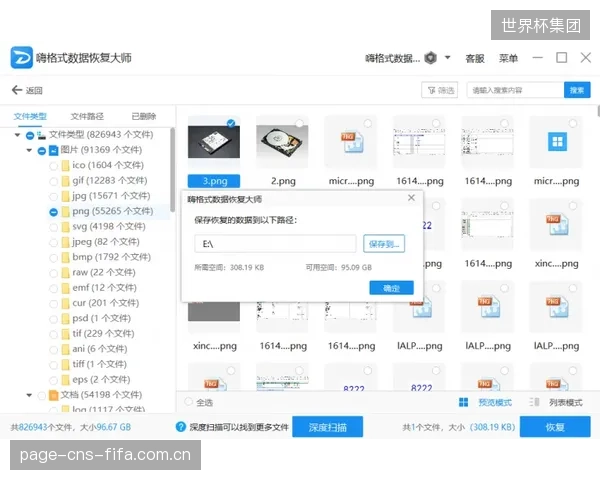The image size is (600, 480).
Task: Click the 列表模式 list icon
Action: tap(534, 402)
